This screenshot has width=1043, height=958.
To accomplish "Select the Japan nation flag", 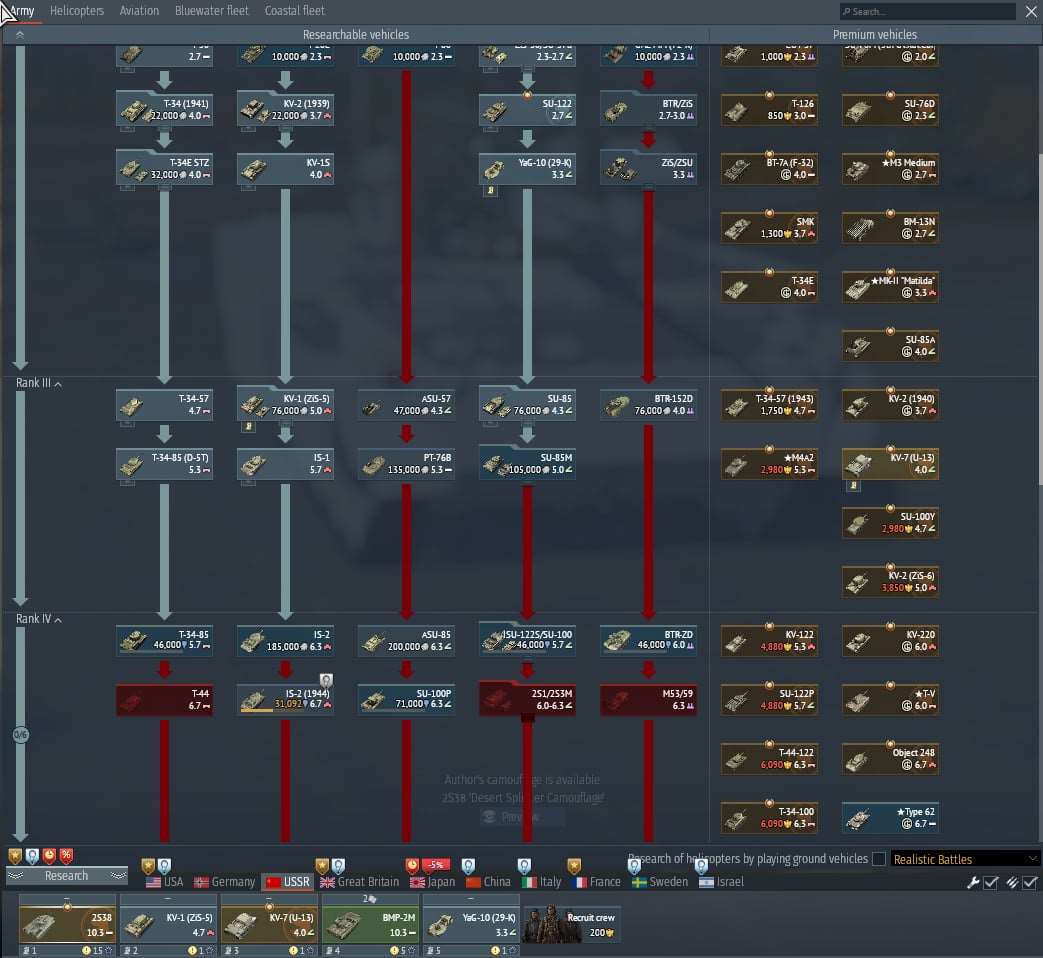I will click(x=432, y=881).
